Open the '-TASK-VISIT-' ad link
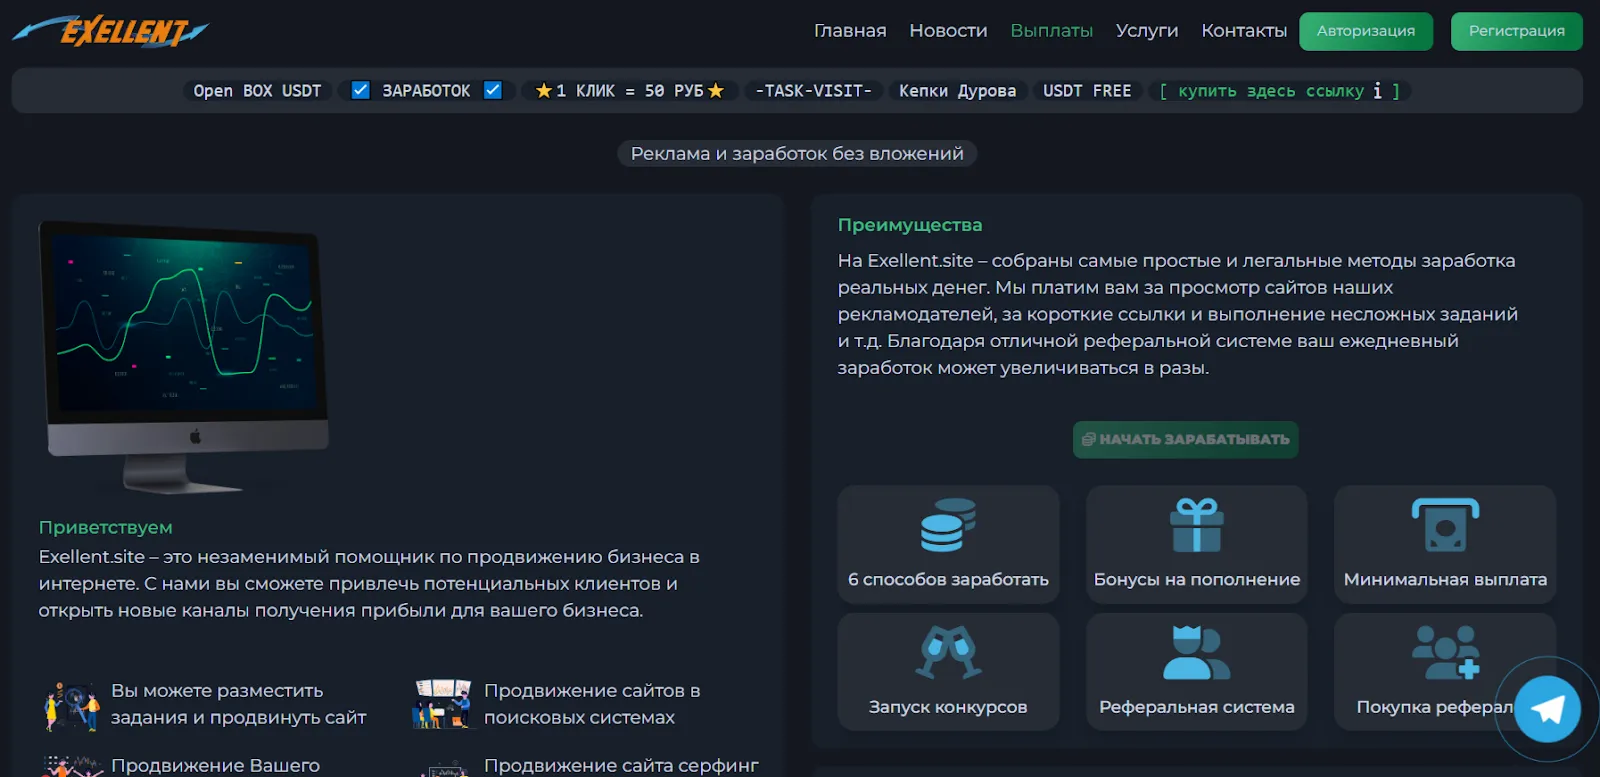Screen dimensions: 1600x777 click(813, 91)
